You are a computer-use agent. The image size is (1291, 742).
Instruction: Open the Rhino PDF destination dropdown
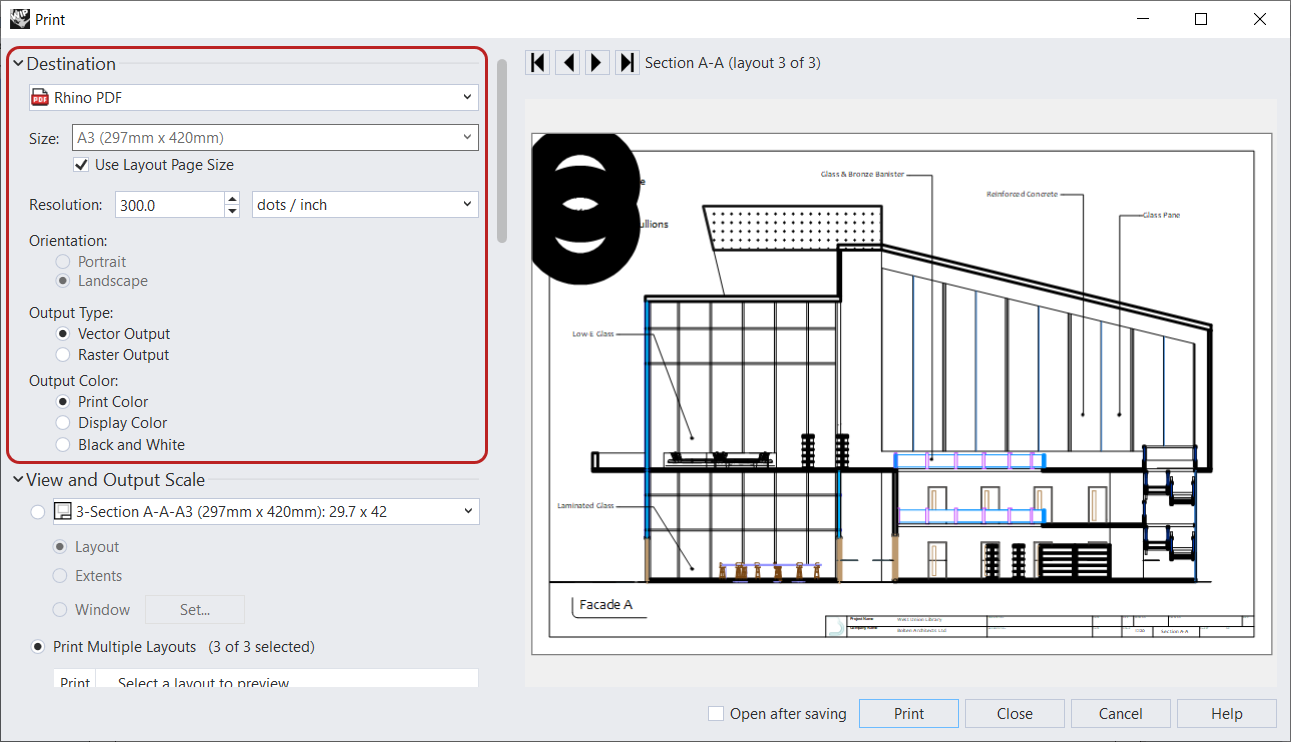click(x=467, y=97)
